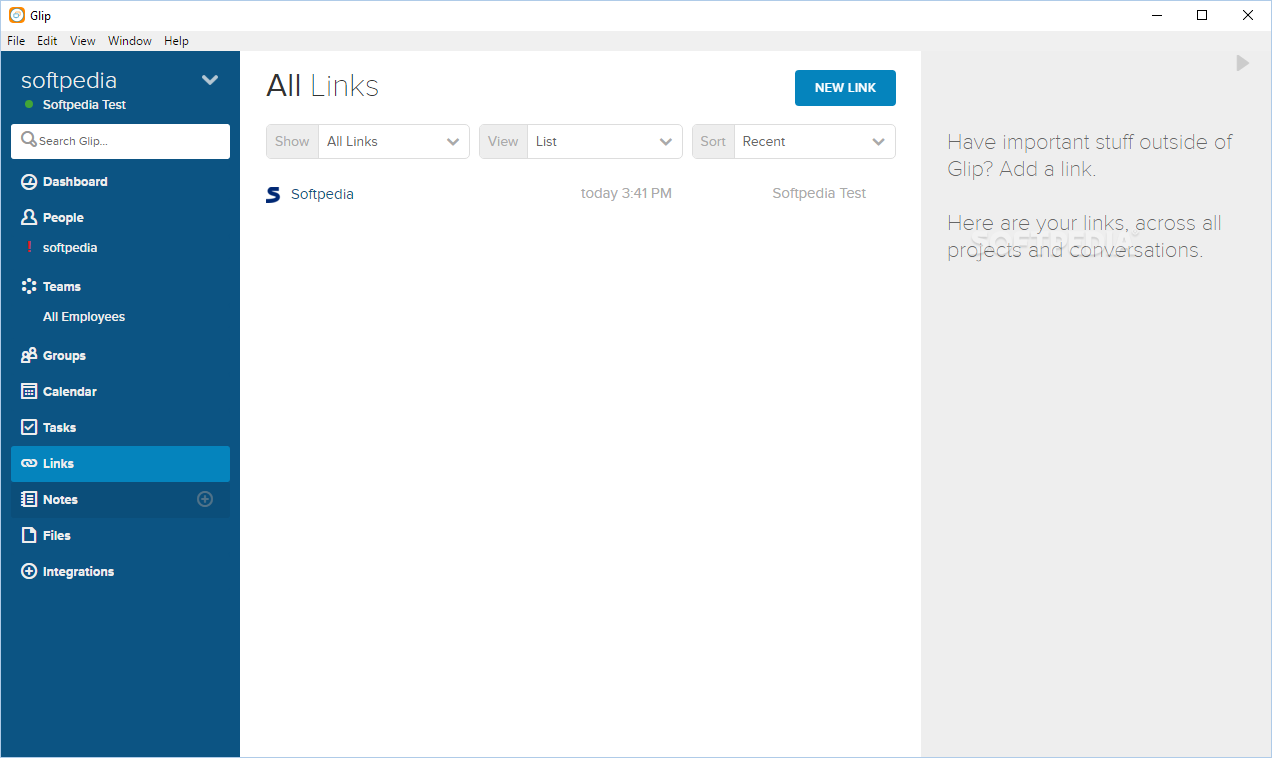
Task: Expand the softpedia account chevron
Action: pyautogui.click(x=210, y=80)
